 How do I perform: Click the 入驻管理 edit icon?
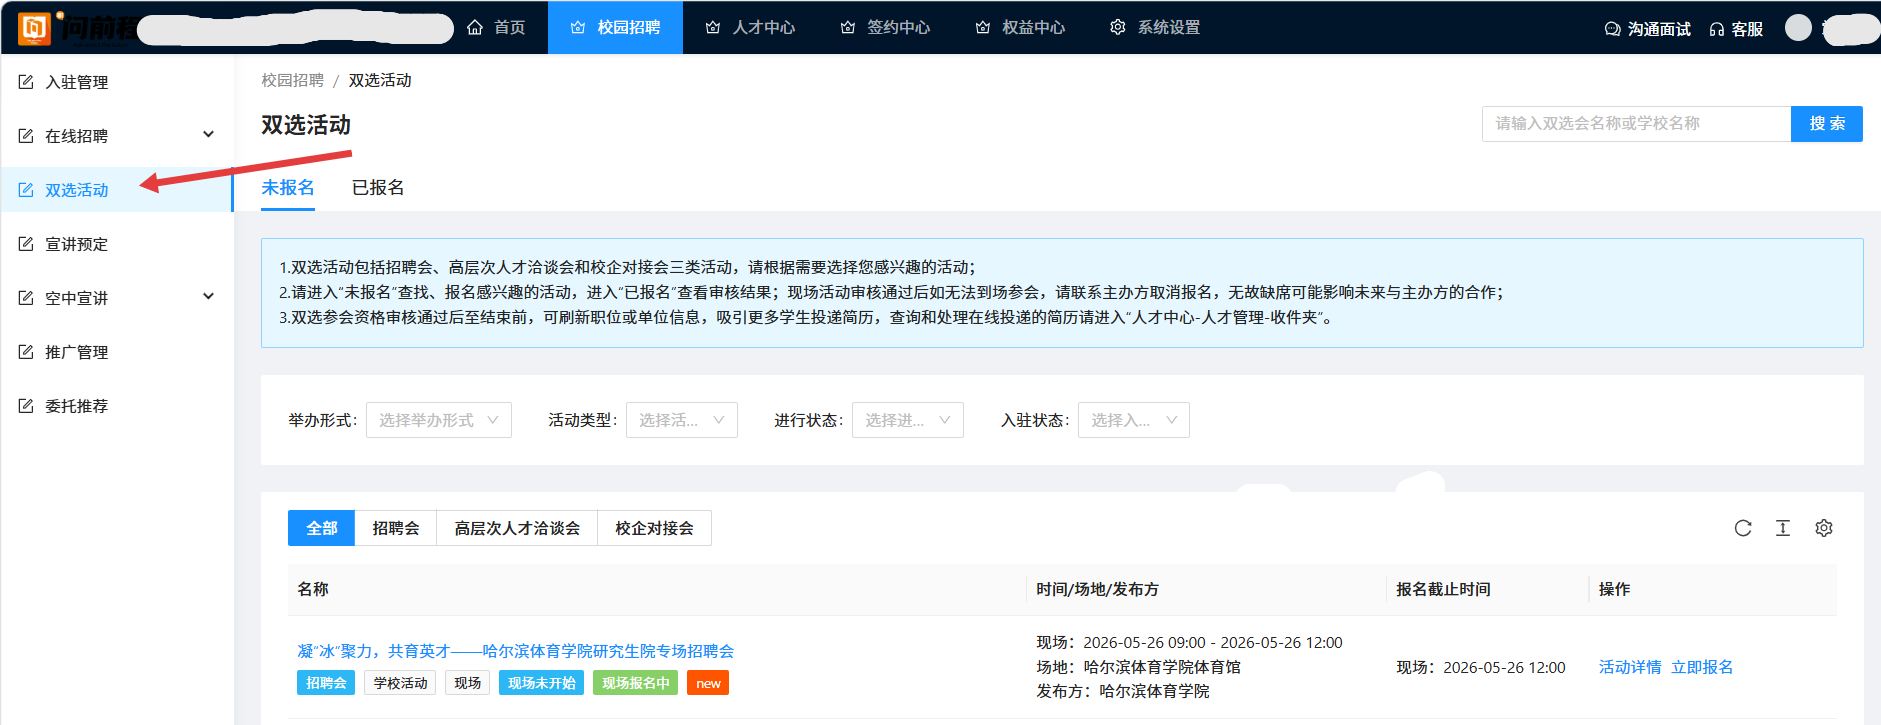[x=26, y=82]
